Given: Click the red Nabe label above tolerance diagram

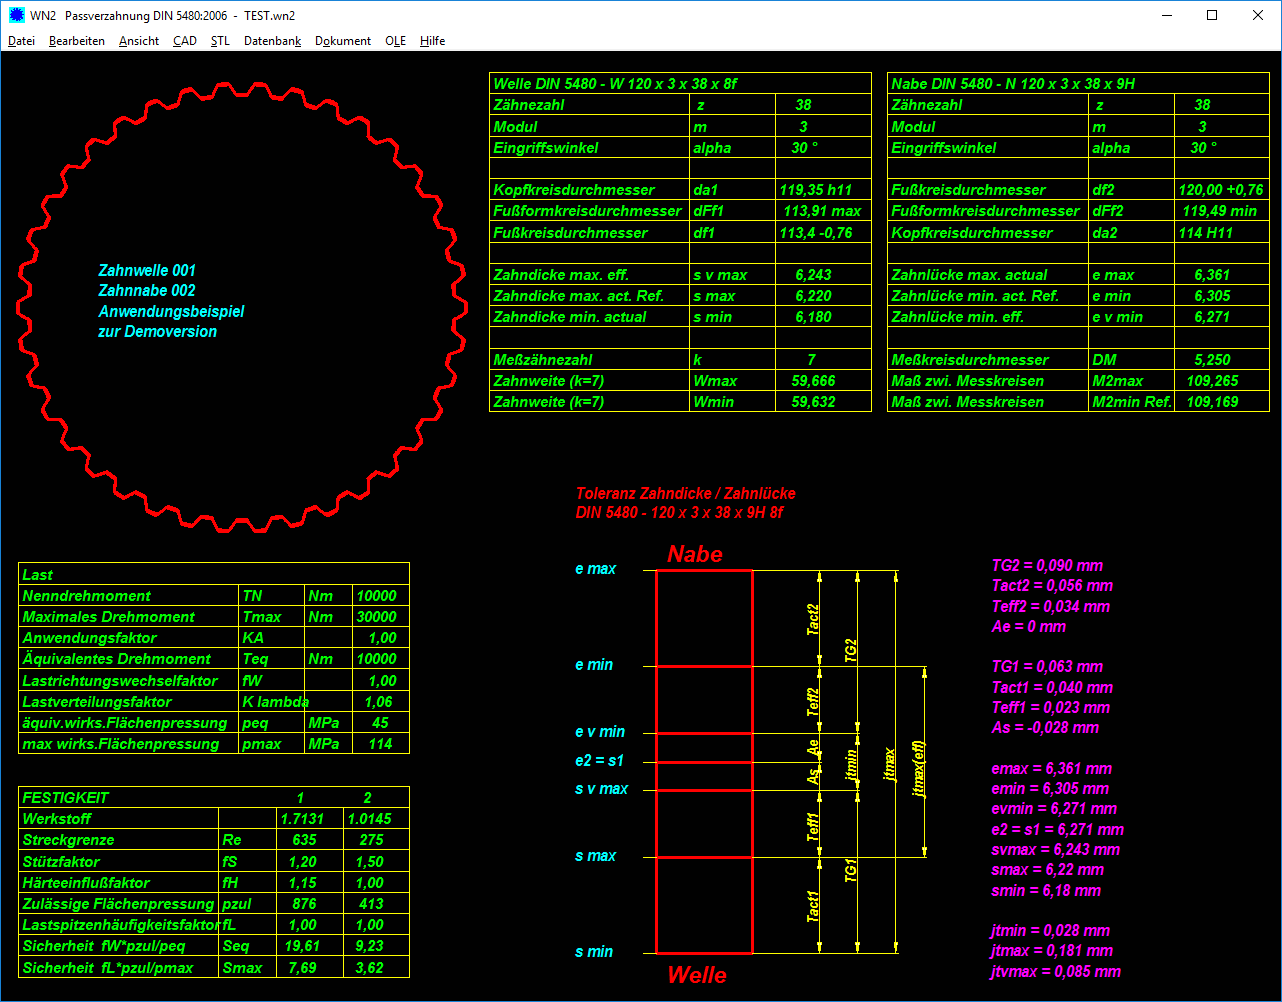Looking at the screenshot, I should point(695,555).
